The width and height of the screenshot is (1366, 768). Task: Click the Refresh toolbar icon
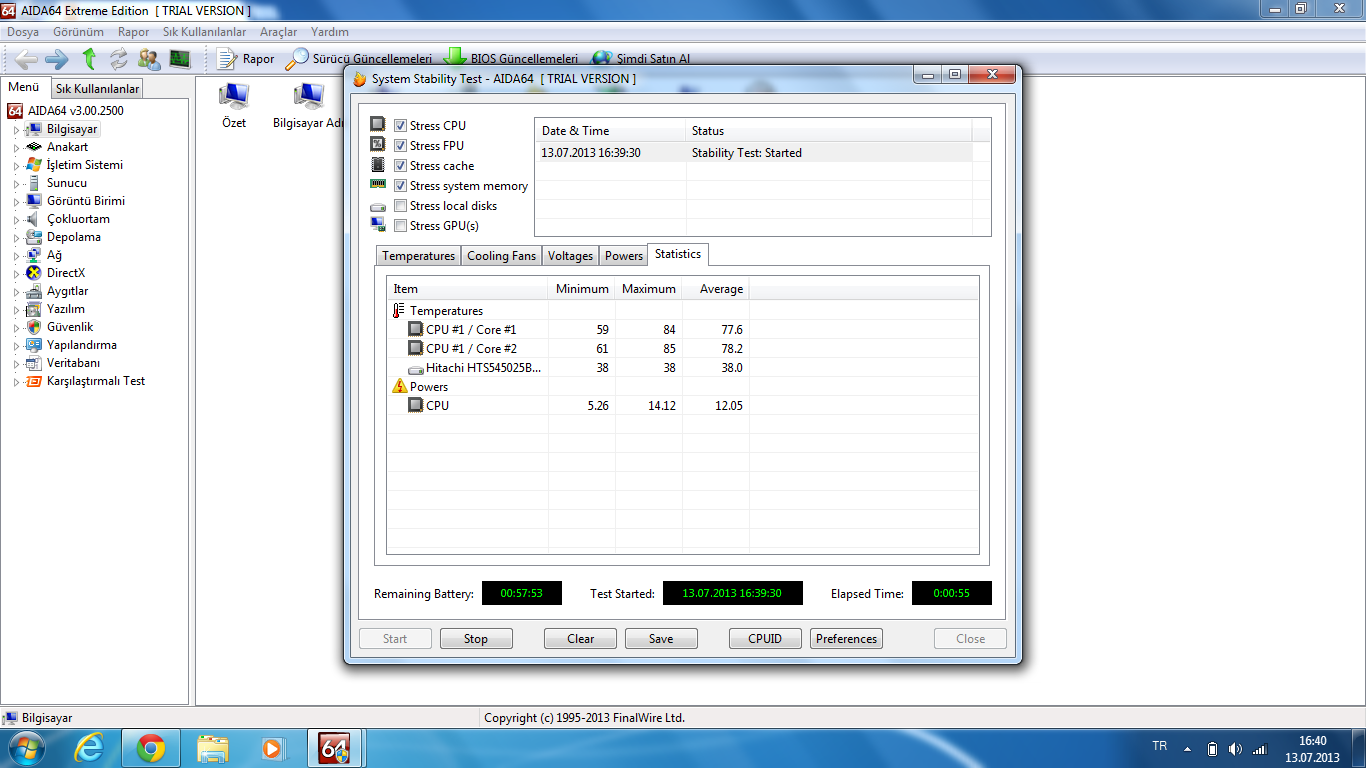119,59
